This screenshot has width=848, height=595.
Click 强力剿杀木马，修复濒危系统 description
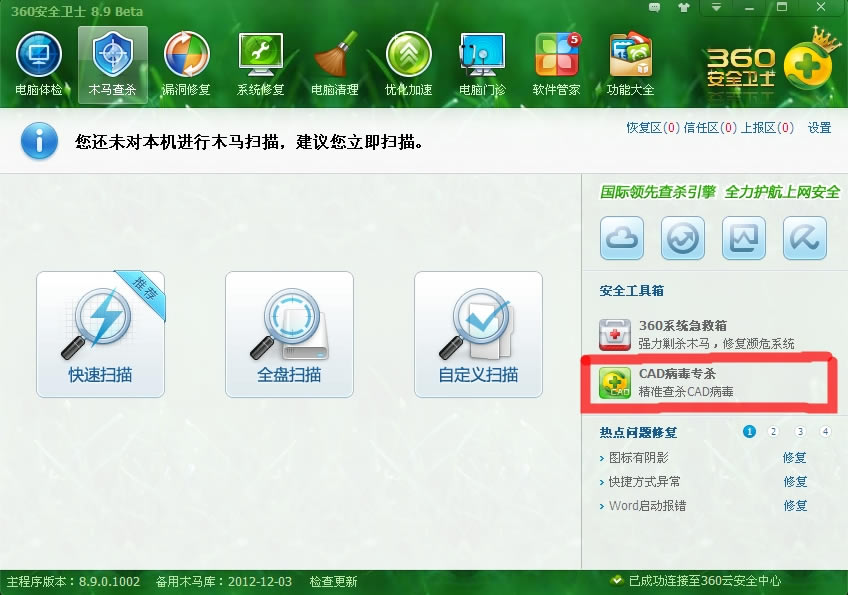tap(717, 343)
